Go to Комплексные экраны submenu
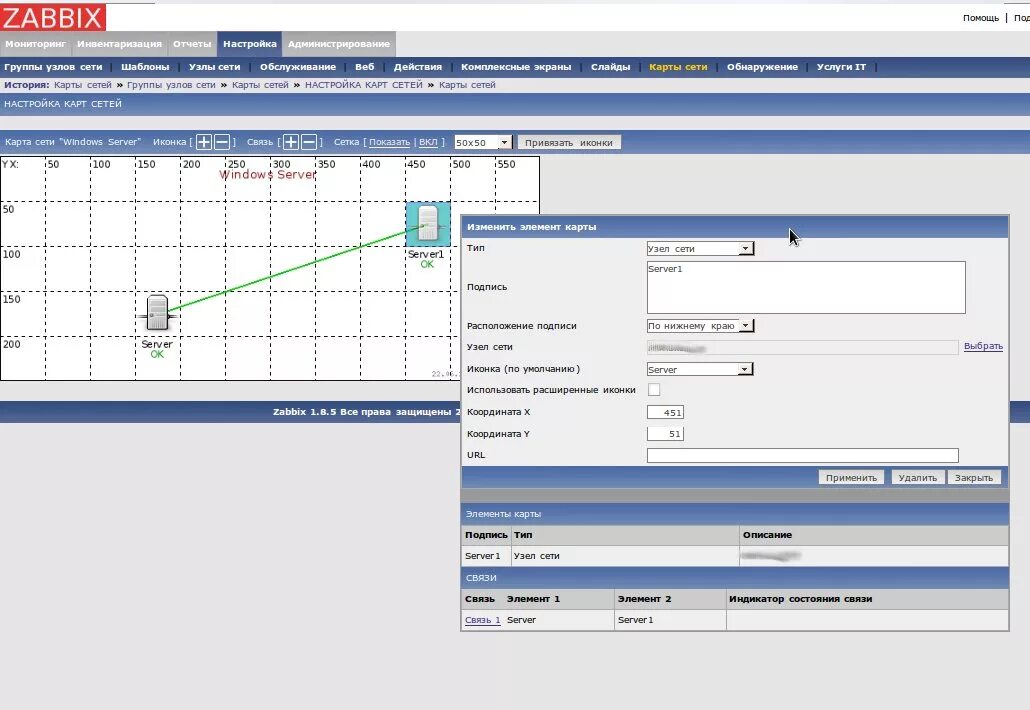This screenshot has width=1030, height=710. click(x=516, y=66)
